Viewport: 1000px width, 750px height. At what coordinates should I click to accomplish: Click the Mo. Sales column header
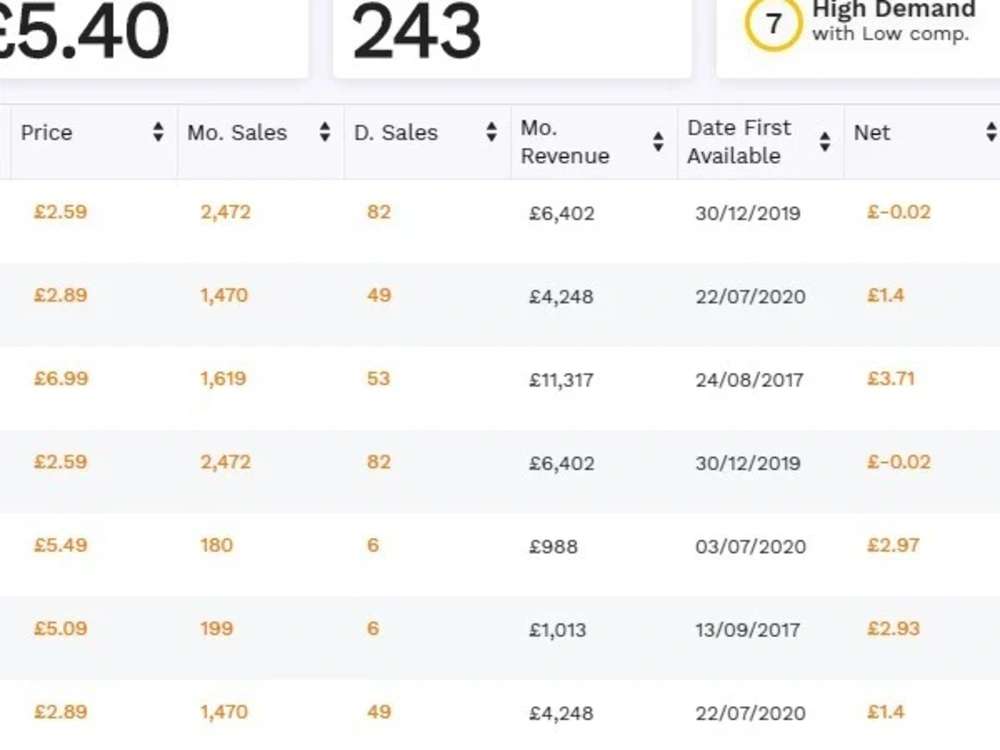[x=237, y=133]
